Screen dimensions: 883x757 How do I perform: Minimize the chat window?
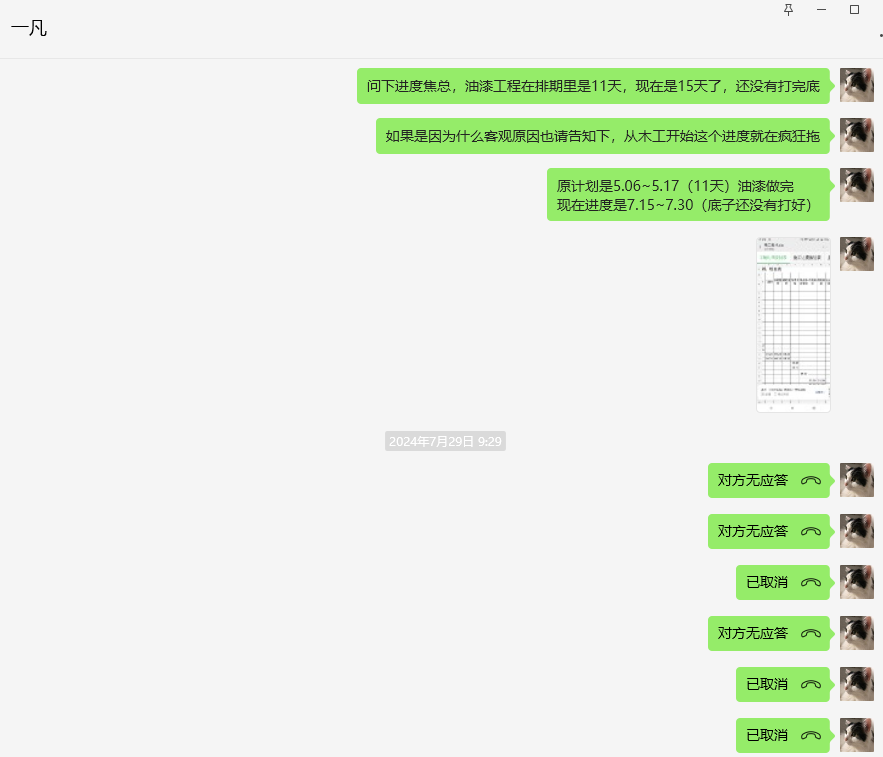tap(821, 9)
